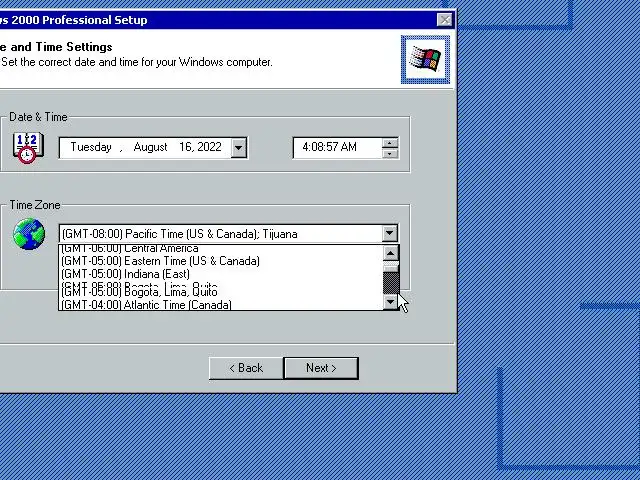This screenshot has width=640, height=480.
Task: Select Indiana (East) time zone
Action: point(221,274)
